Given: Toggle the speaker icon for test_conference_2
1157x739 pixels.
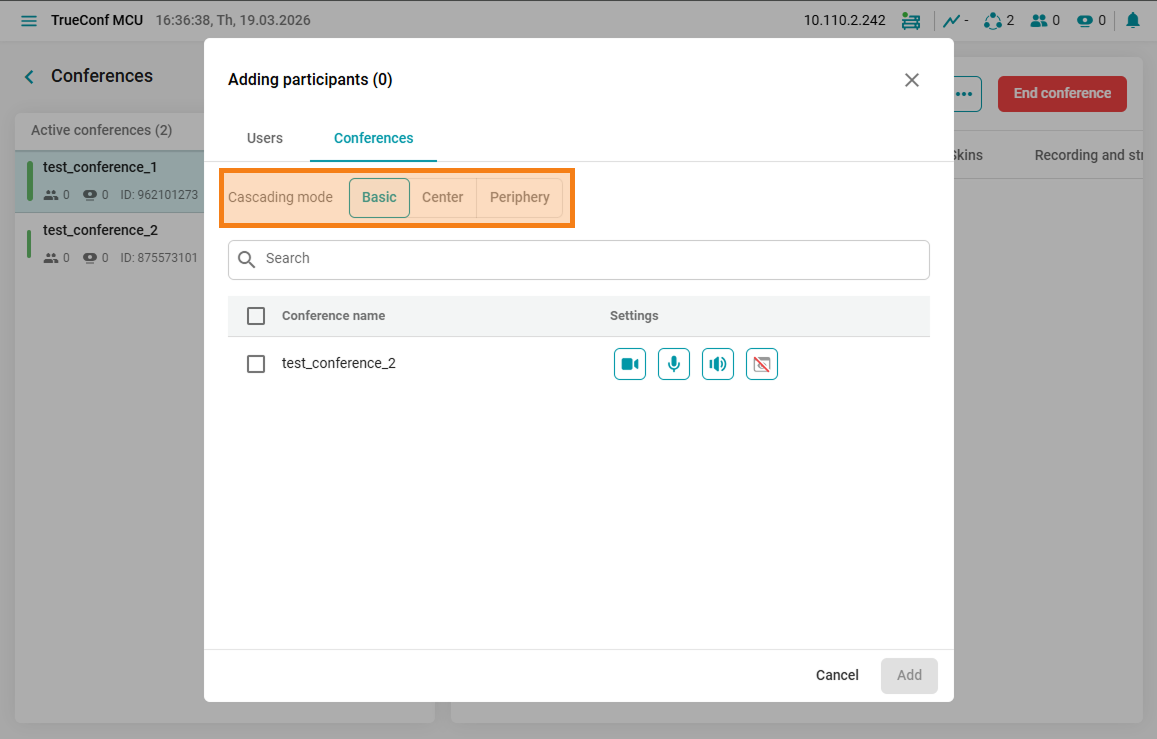Looking at the screenshot, I should (x=718, y=364).
